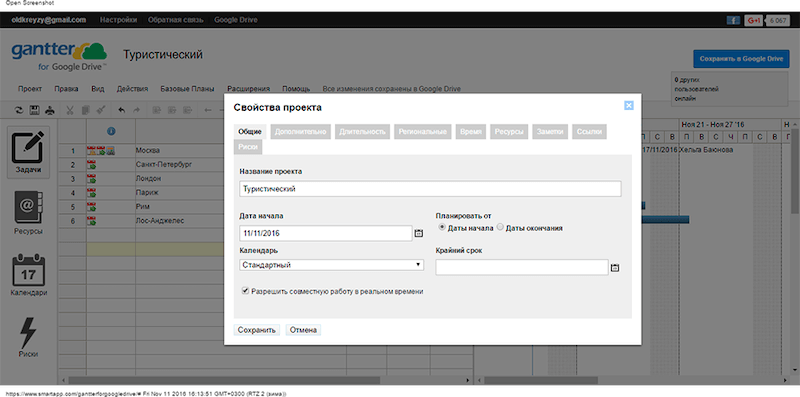Viewport: 800px width, 397px height.
Task: Click the oldkreyzy@gmail.com account link
Action: point(48,20)
